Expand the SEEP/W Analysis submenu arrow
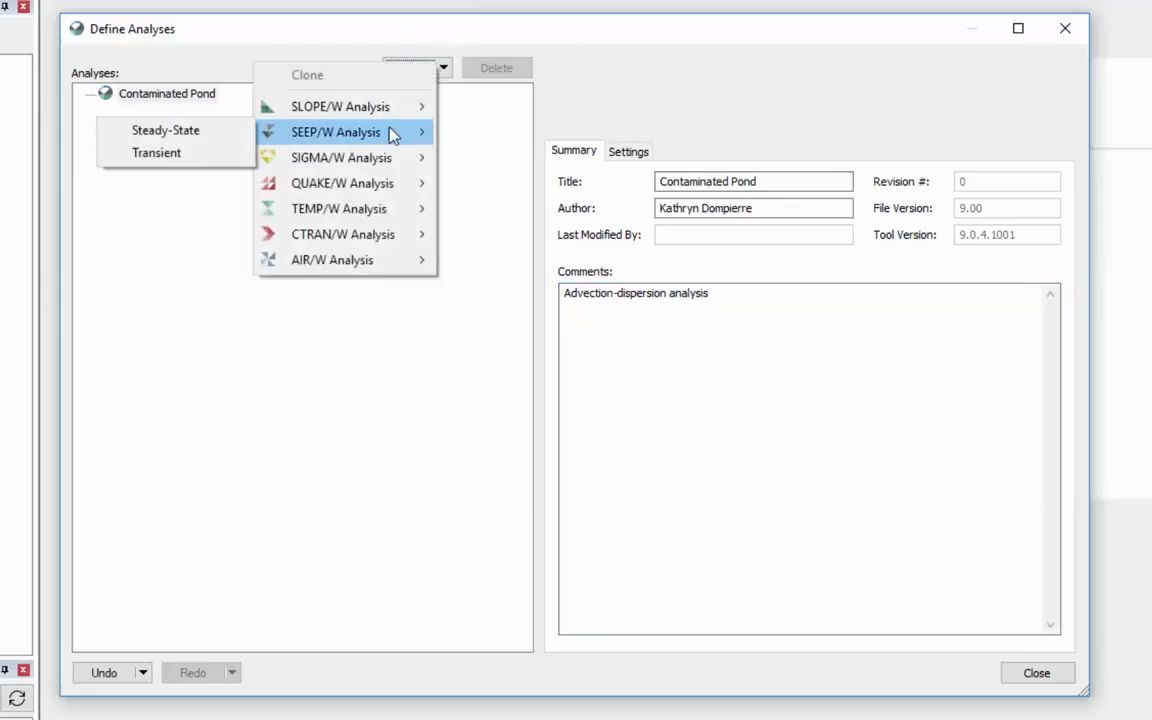This screenshot has height=720, width=1152. tap(421, 131)
